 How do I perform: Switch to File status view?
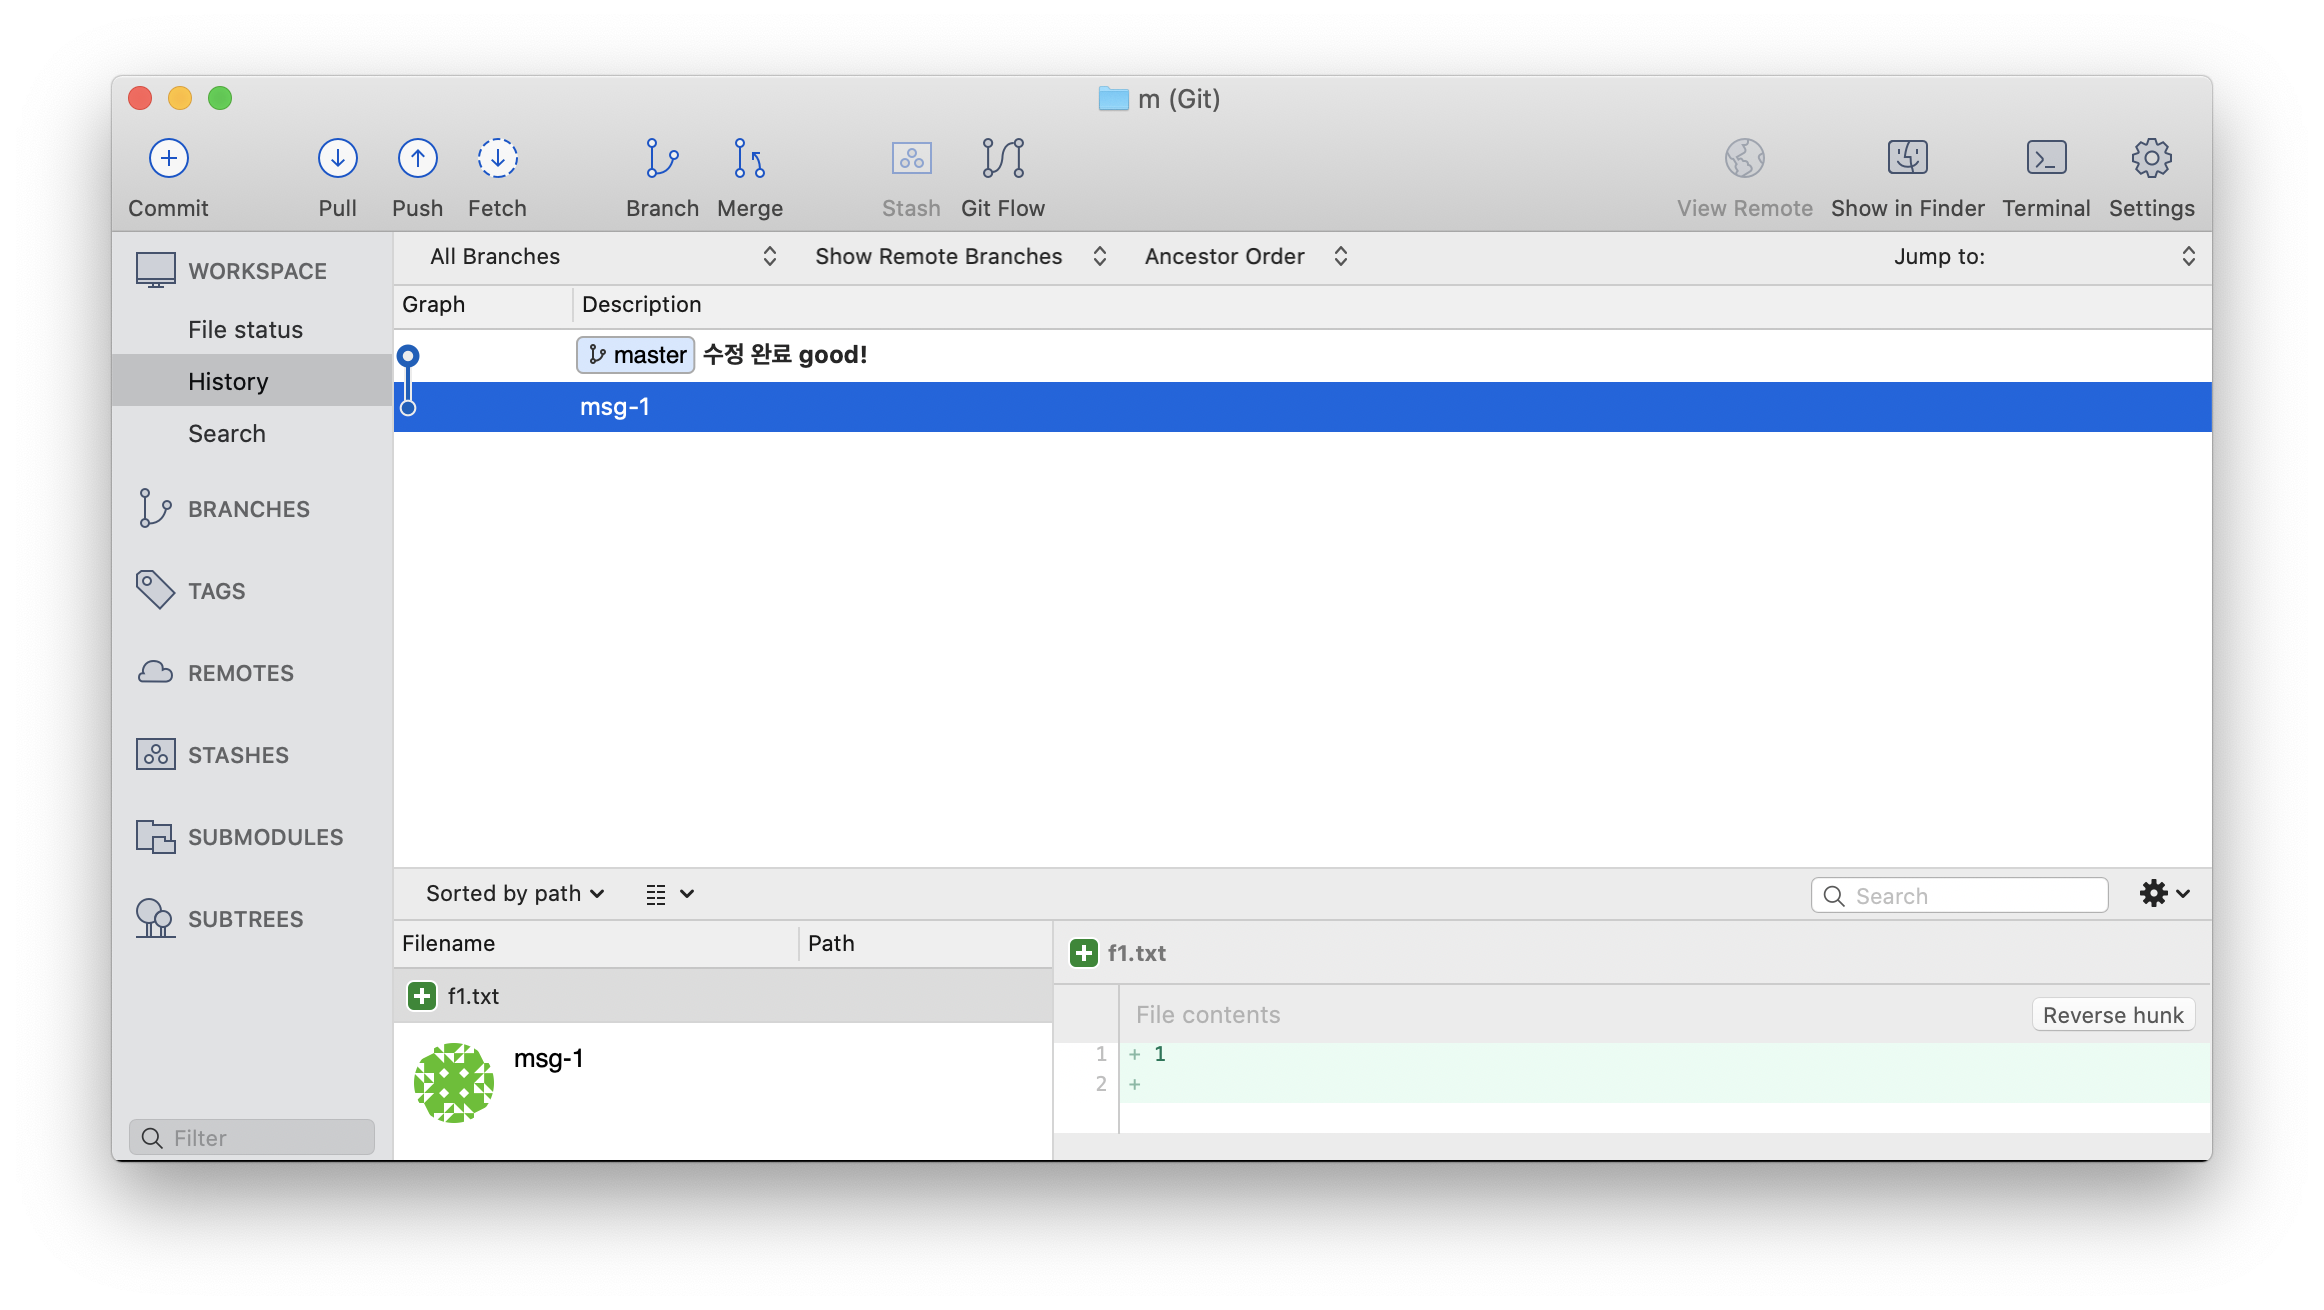pos(245,330)
